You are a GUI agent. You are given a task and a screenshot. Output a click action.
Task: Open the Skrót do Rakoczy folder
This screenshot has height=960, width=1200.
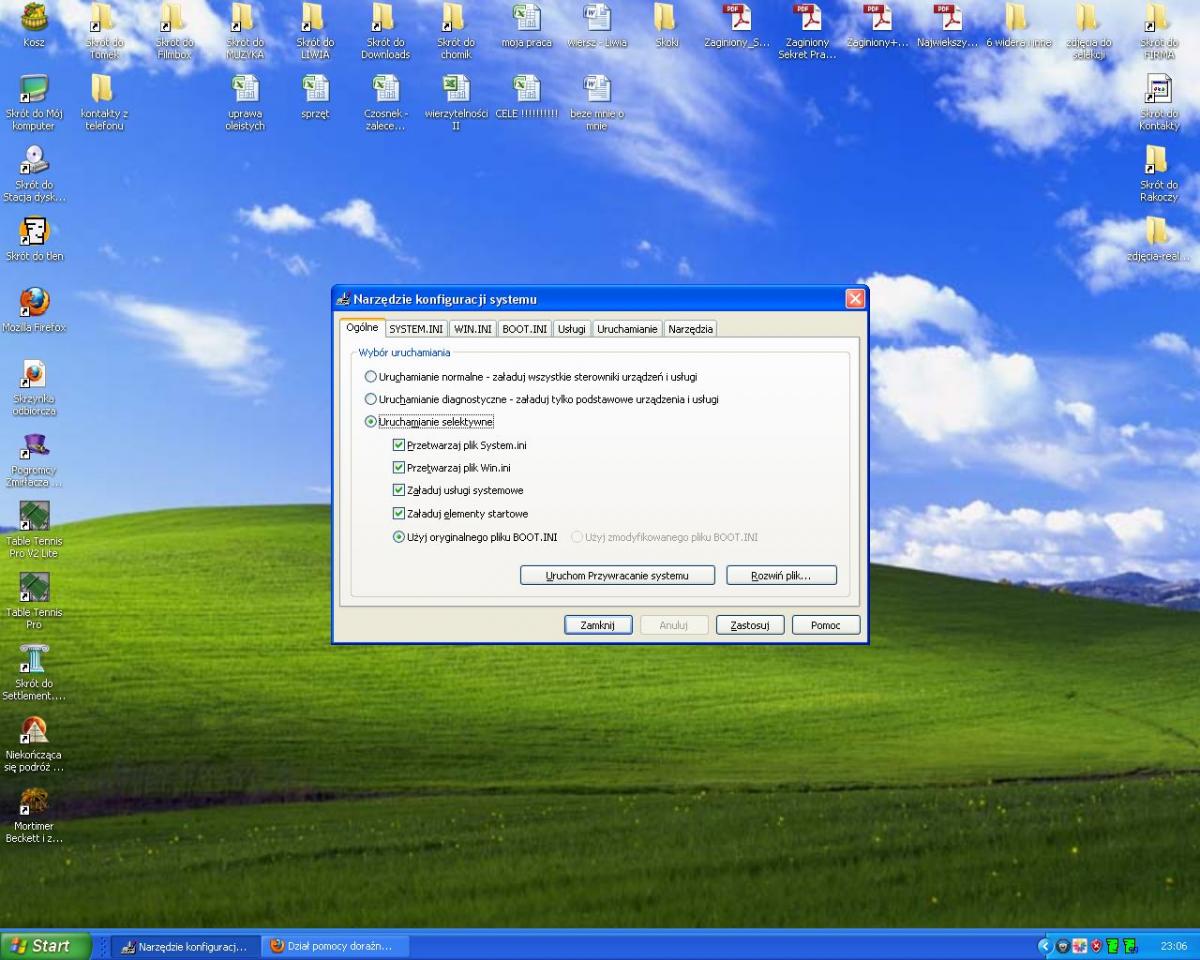1158,173
